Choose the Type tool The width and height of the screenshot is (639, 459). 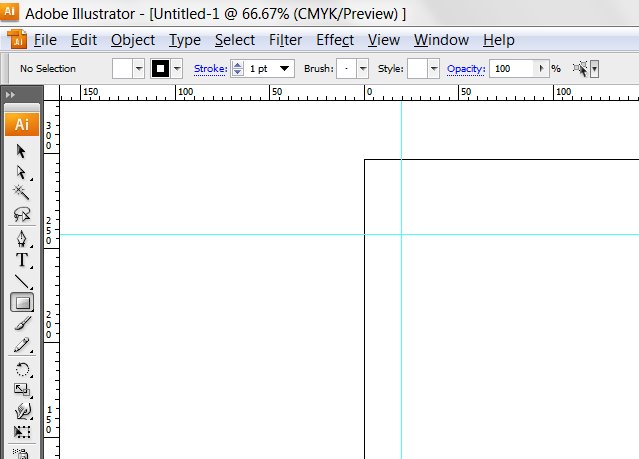point(22,260)
